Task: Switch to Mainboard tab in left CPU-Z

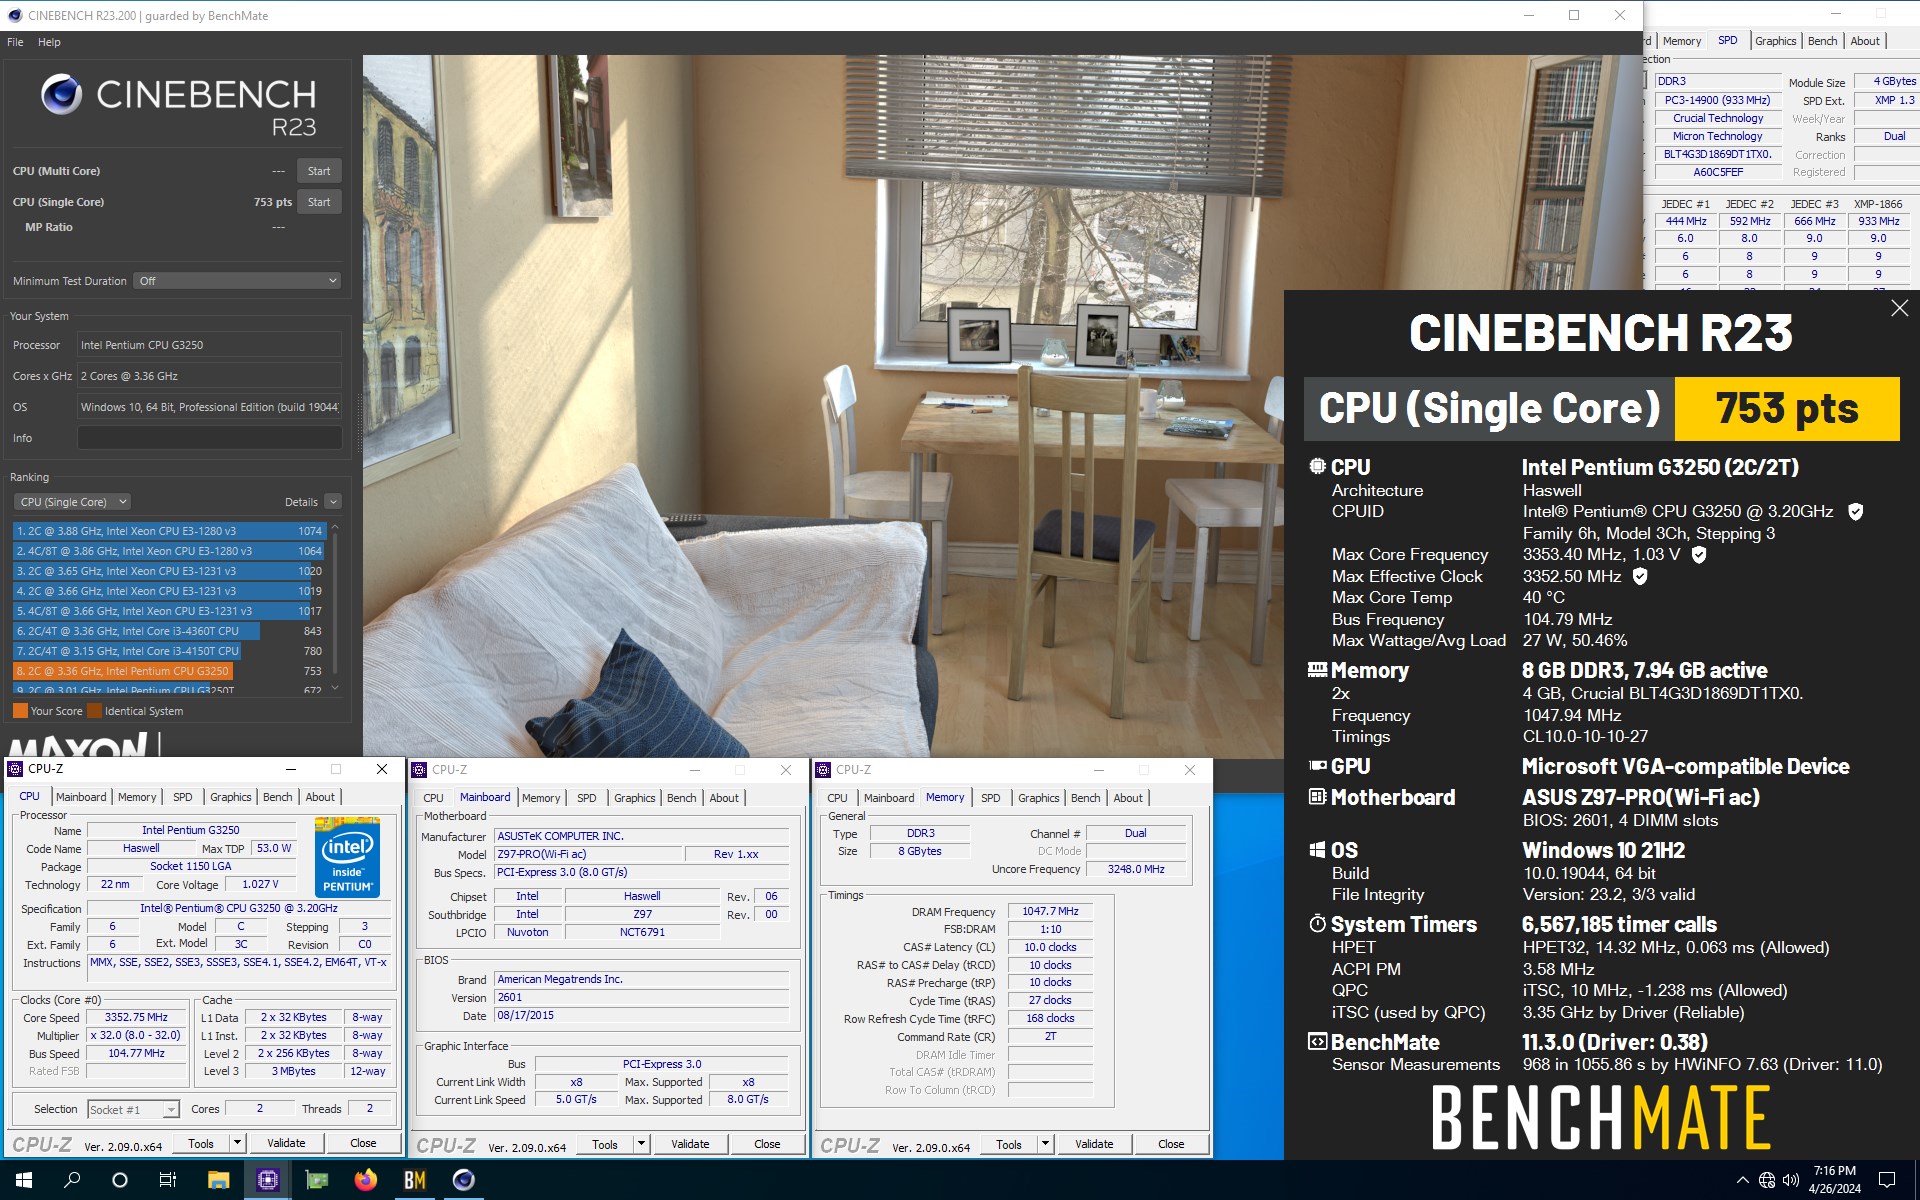Action: point(81,797)
